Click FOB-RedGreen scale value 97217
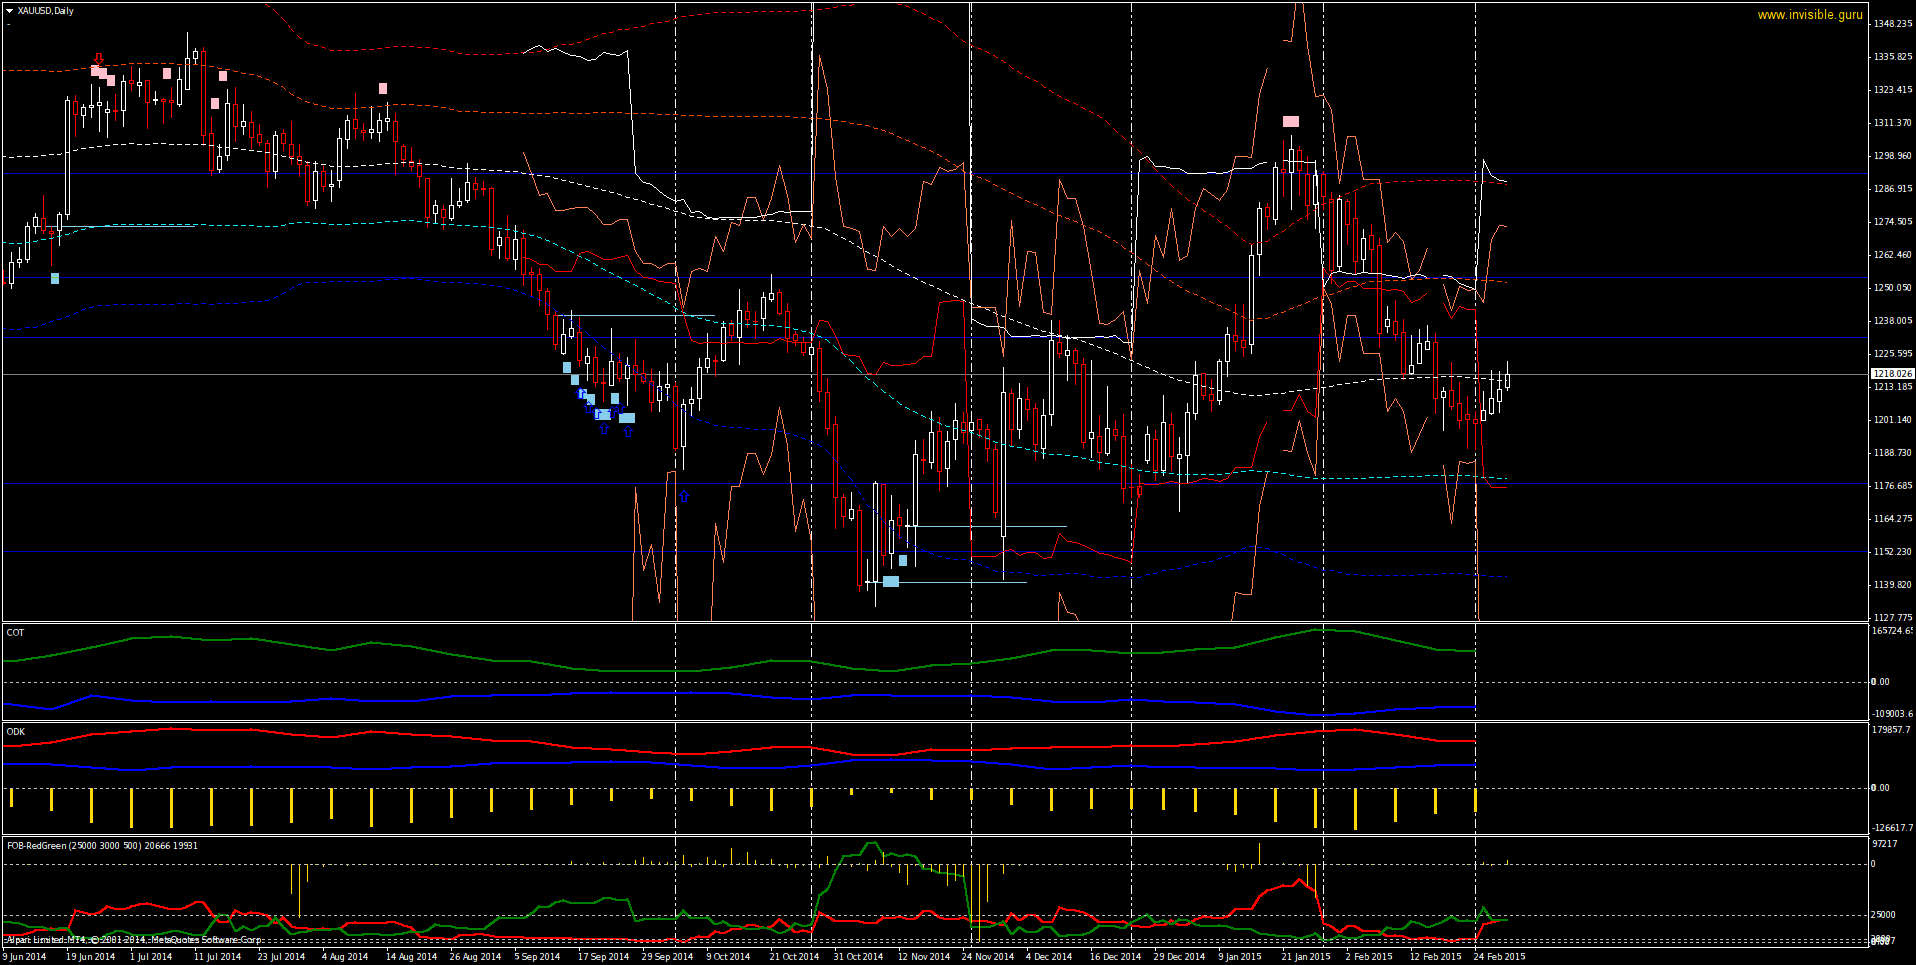The height and width of the screenshot is (965, 1916). click(1885, 843)
